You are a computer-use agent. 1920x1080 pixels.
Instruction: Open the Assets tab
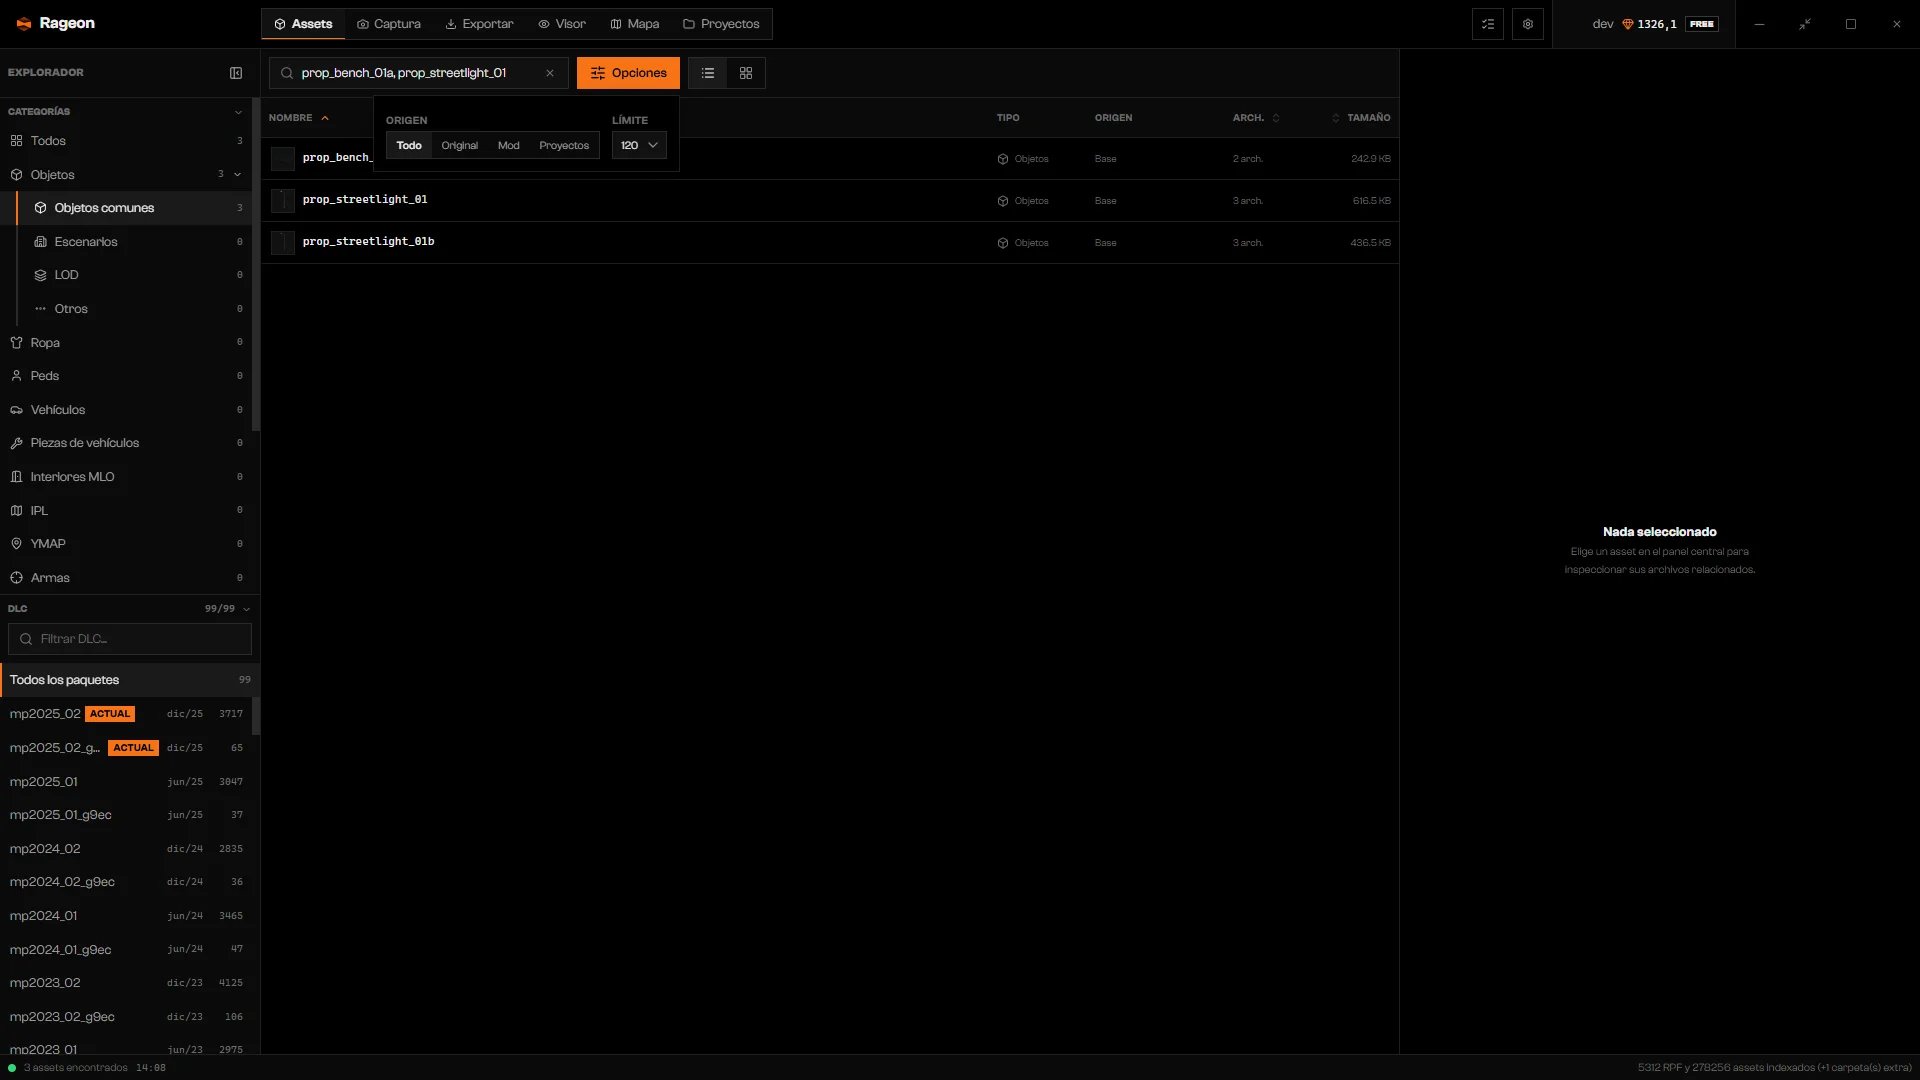303,24
